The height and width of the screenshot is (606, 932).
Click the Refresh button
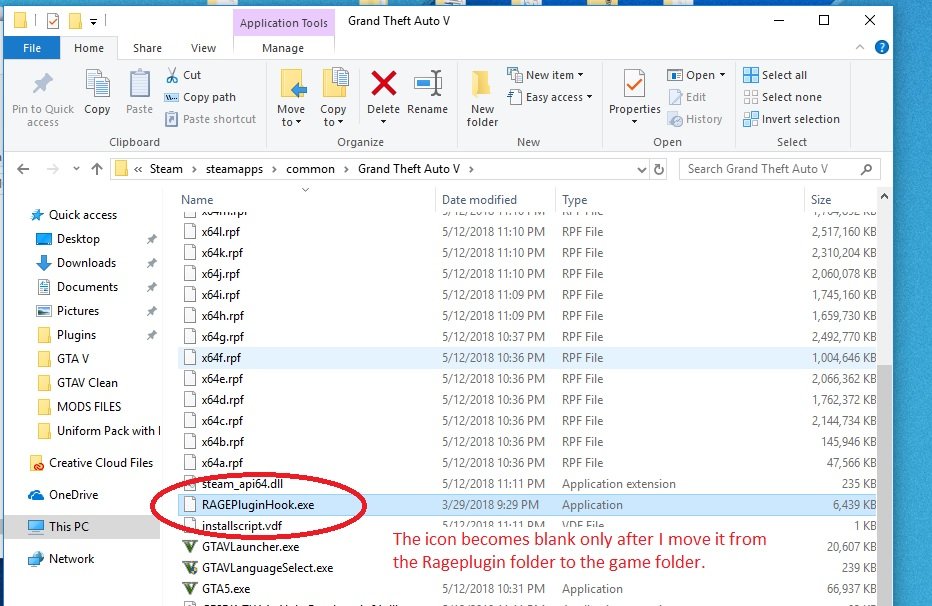pyautogui.click(x=659, y=170)
